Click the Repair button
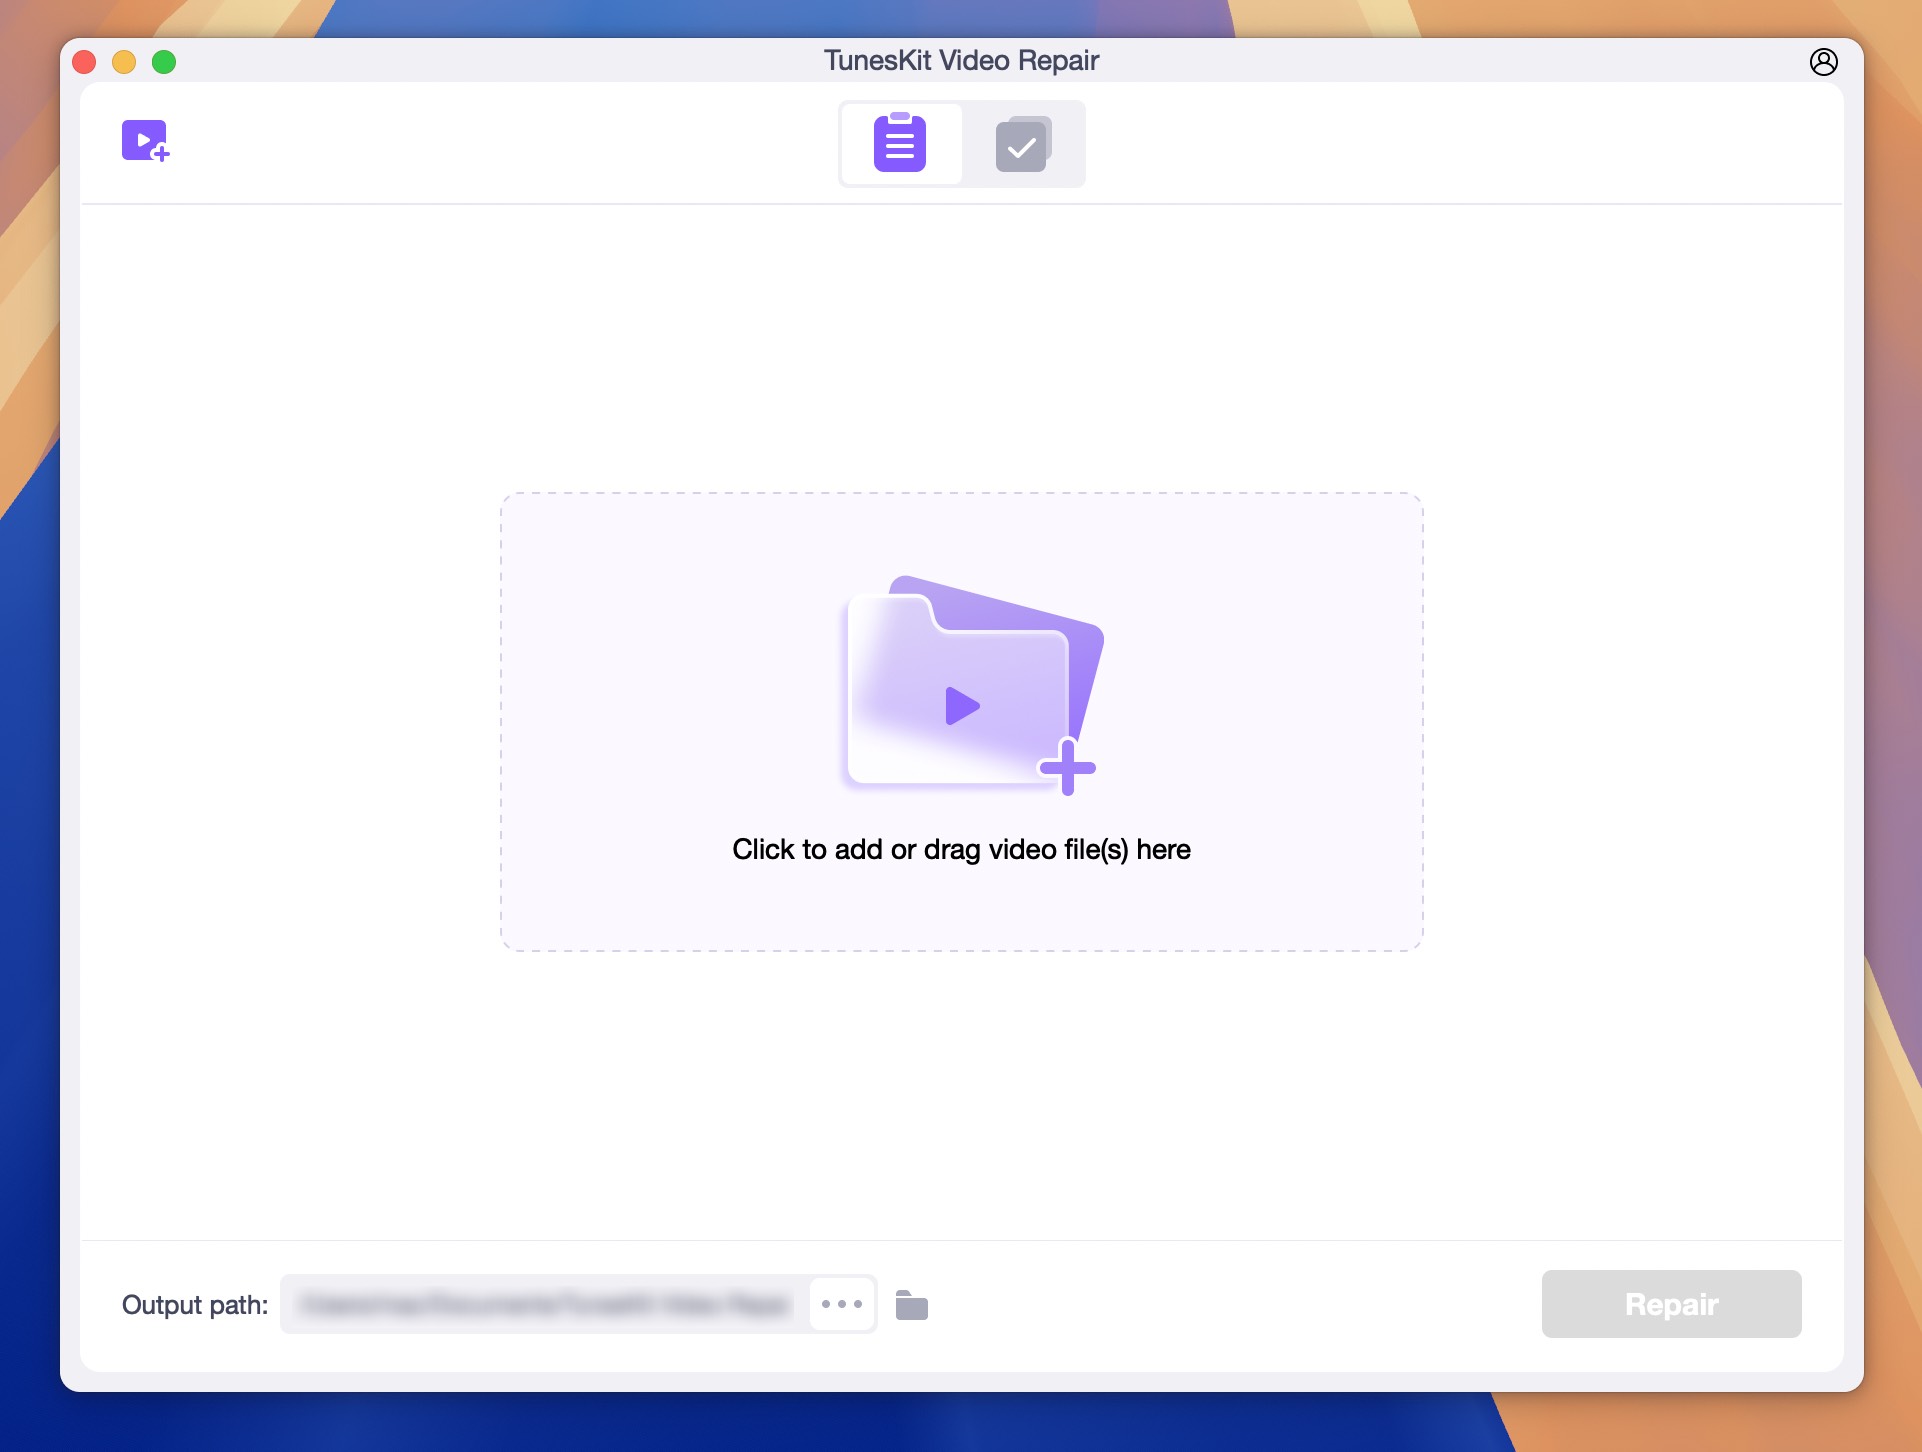 [x=1671, y=1304]
